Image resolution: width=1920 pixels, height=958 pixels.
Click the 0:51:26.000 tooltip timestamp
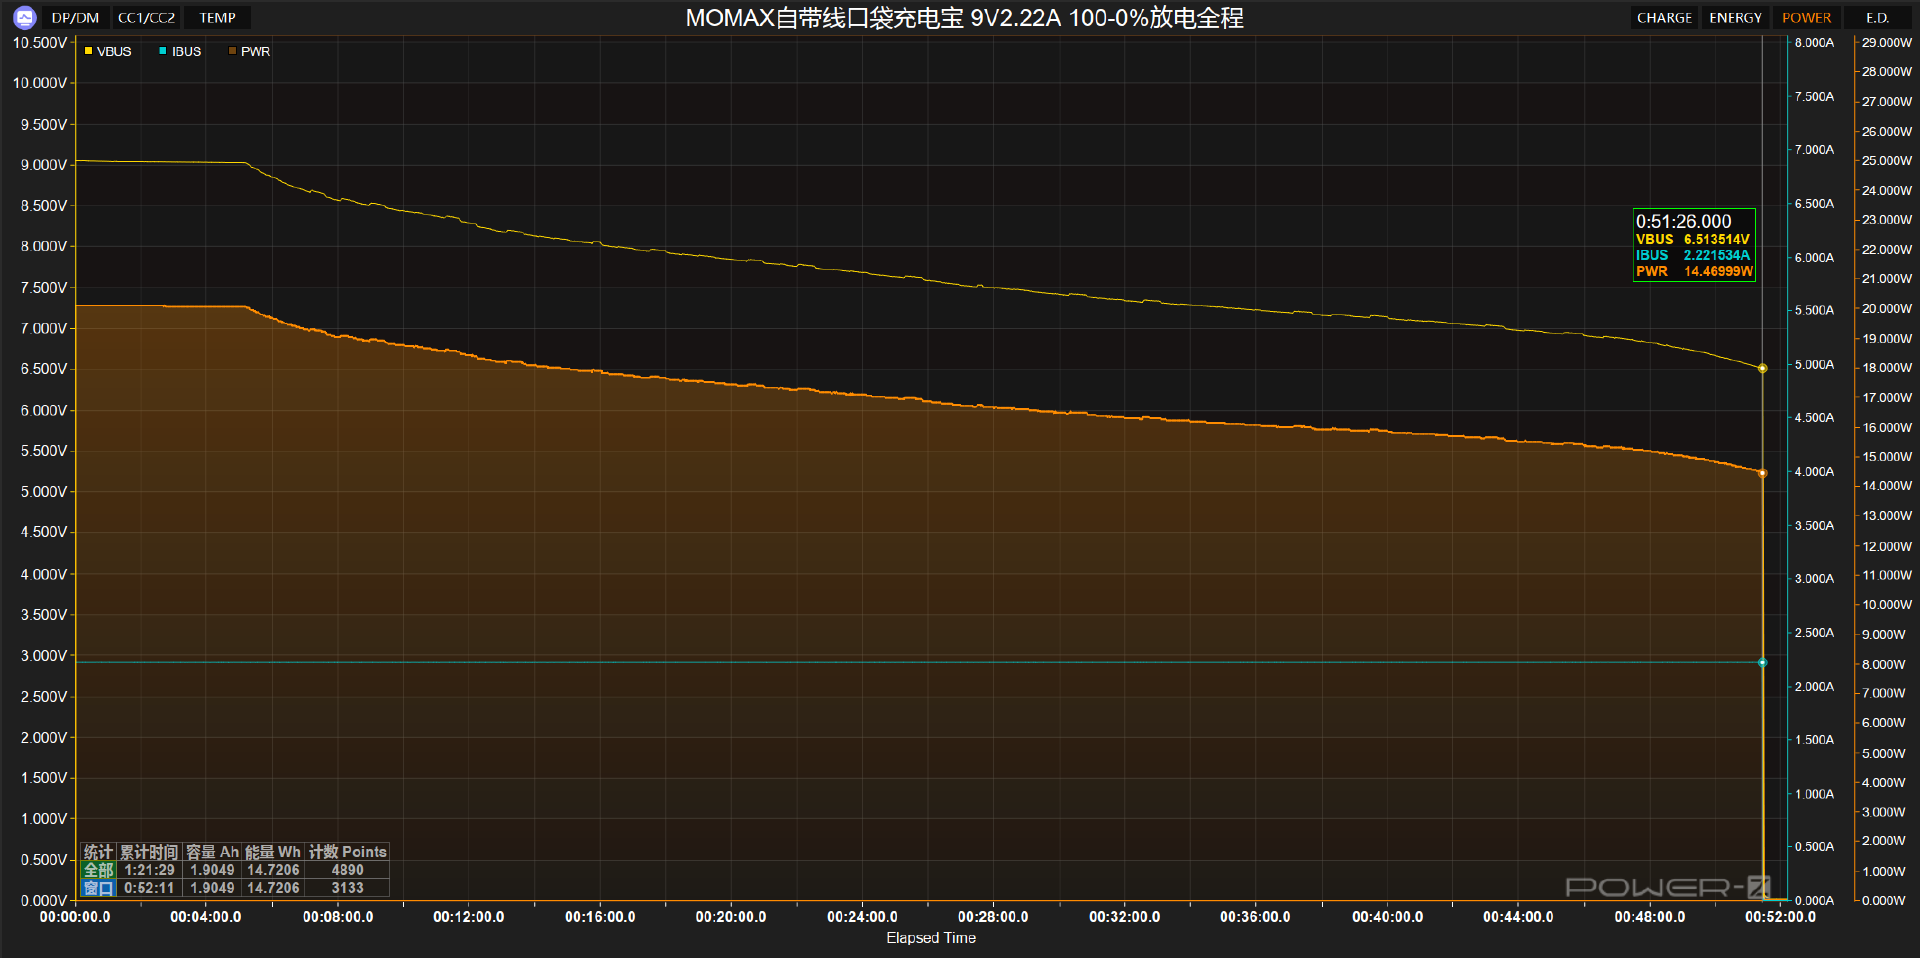click(x=1683, y=221)
